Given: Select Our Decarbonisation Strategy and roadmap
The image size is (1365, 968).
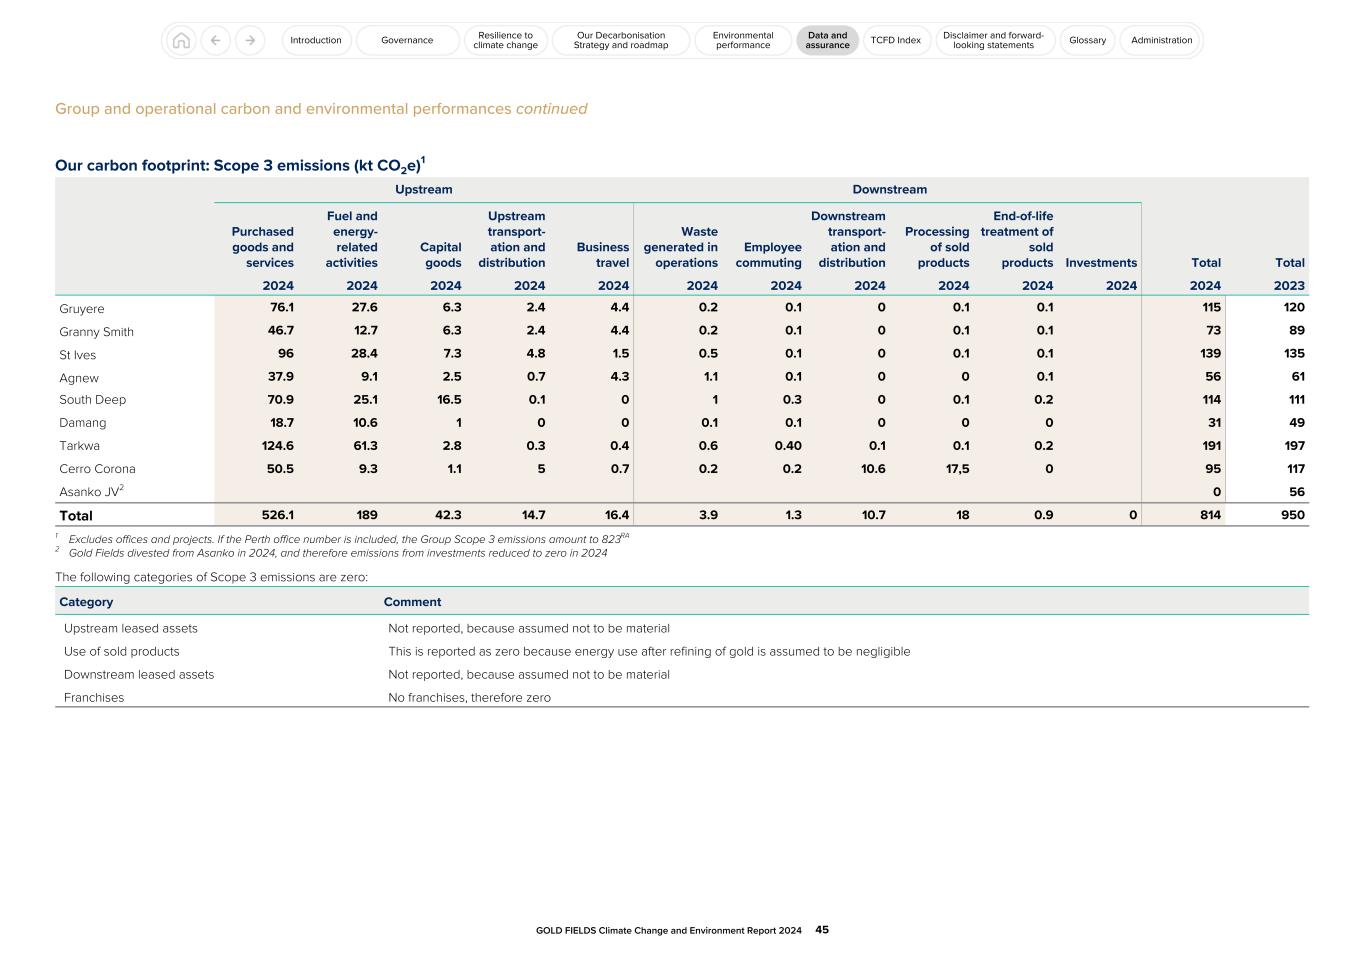Looking at the screenshot, I should [x=620, y=40].
